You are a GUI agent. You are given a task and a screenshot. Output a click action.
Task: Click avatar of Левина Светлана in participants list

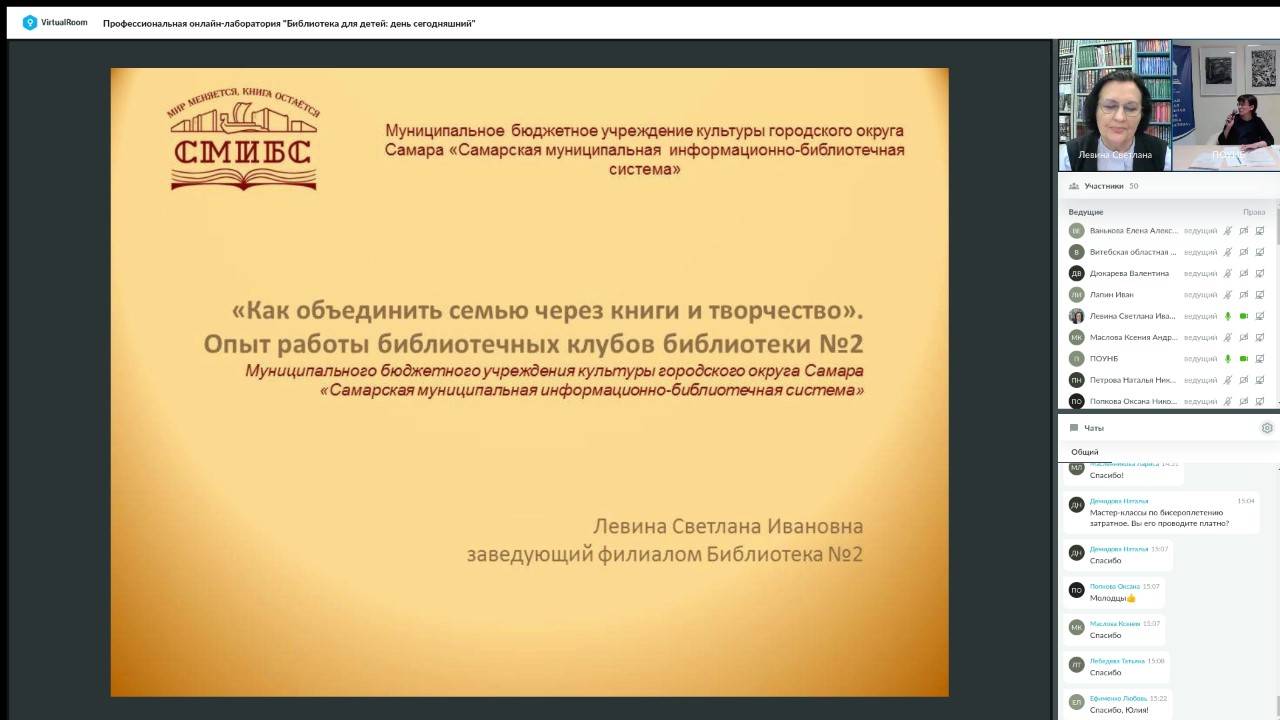pyautogui.click(x=1076, y=316)
